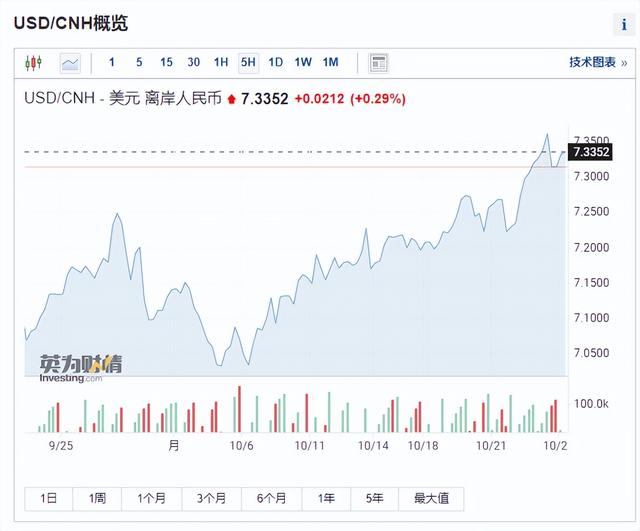Screen dimensions: 640x531
Task: Show the 1年 time range
Action: [326, 498]
